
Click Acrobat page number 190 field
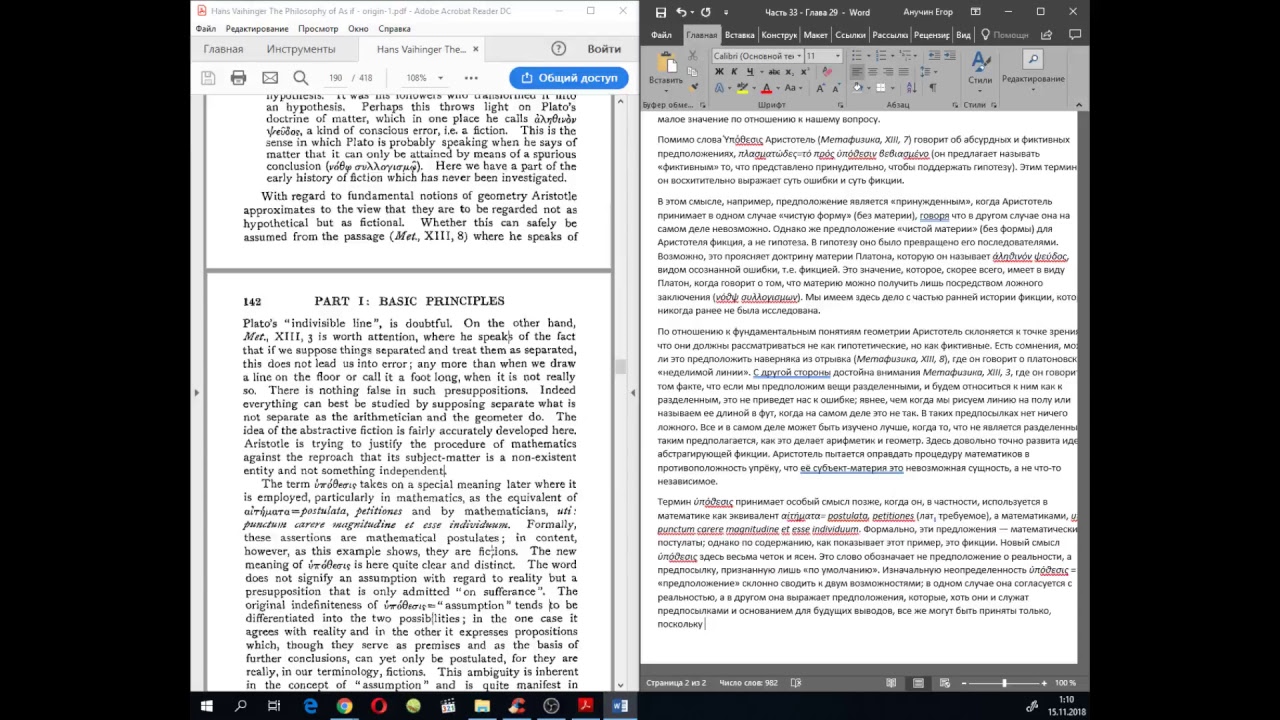335,77
